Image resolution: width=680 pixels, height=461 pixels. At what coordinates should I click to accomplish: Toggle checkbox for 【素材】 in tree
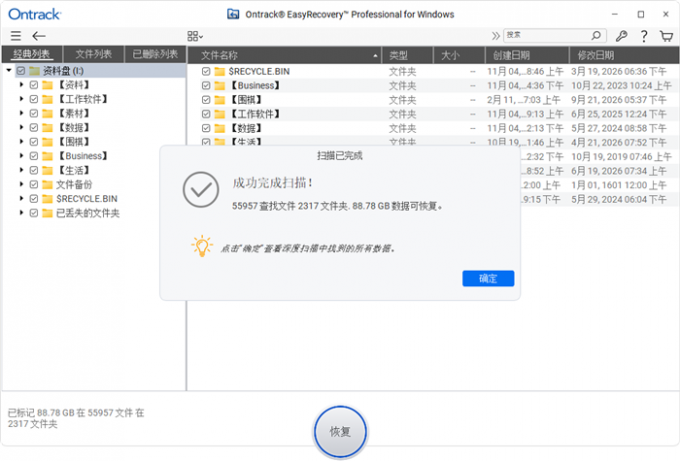[34, 114]
